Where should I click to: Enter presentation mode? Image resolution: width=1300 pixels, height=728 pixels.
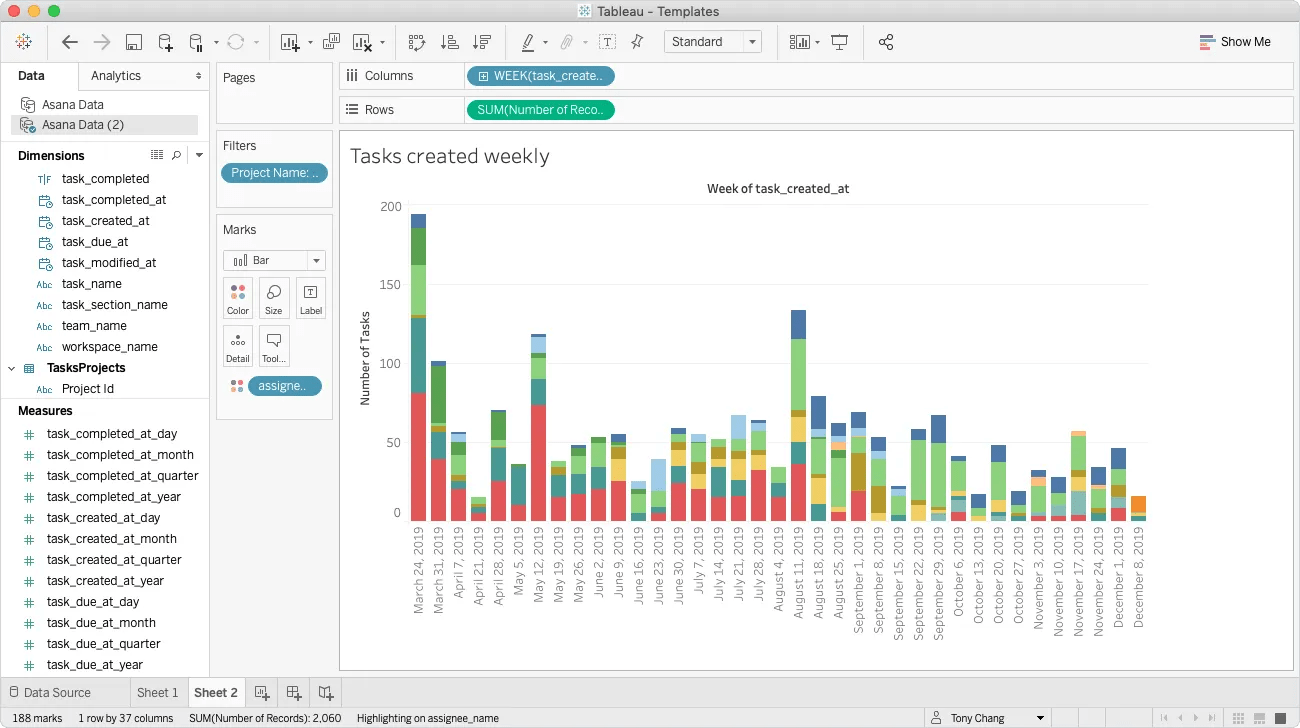tap(840, 42)
